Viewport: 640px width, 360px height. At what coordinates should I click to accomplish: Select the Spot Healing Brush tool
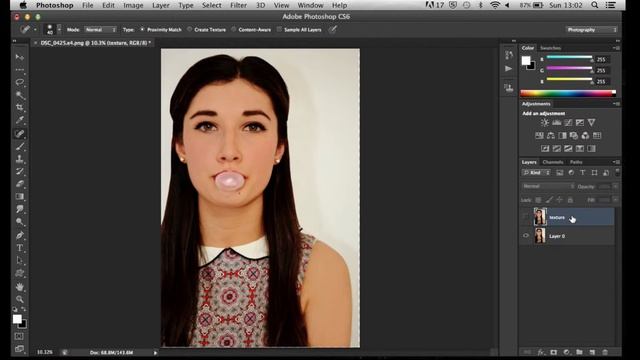tap(20, 133)
